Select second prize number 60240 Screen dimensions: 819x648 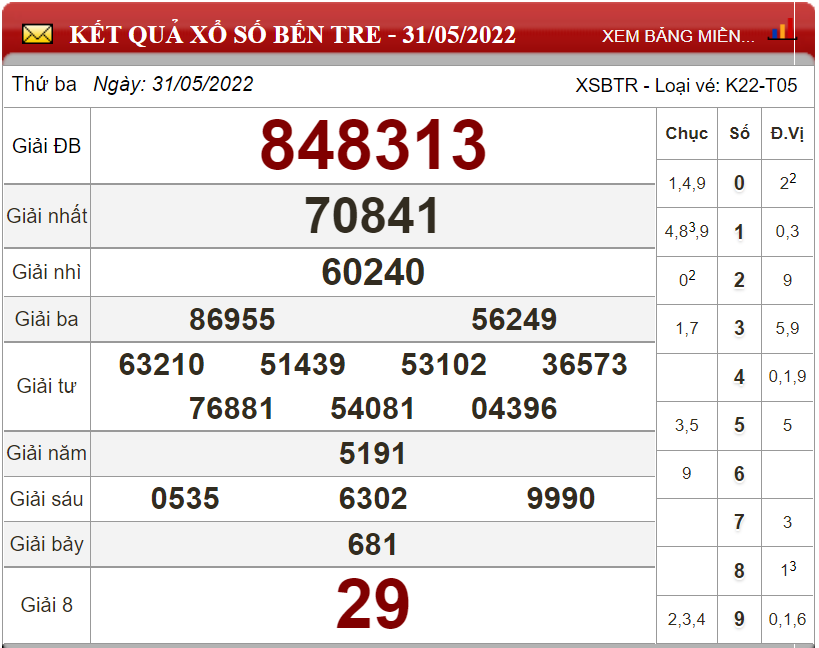click(373, 272)
